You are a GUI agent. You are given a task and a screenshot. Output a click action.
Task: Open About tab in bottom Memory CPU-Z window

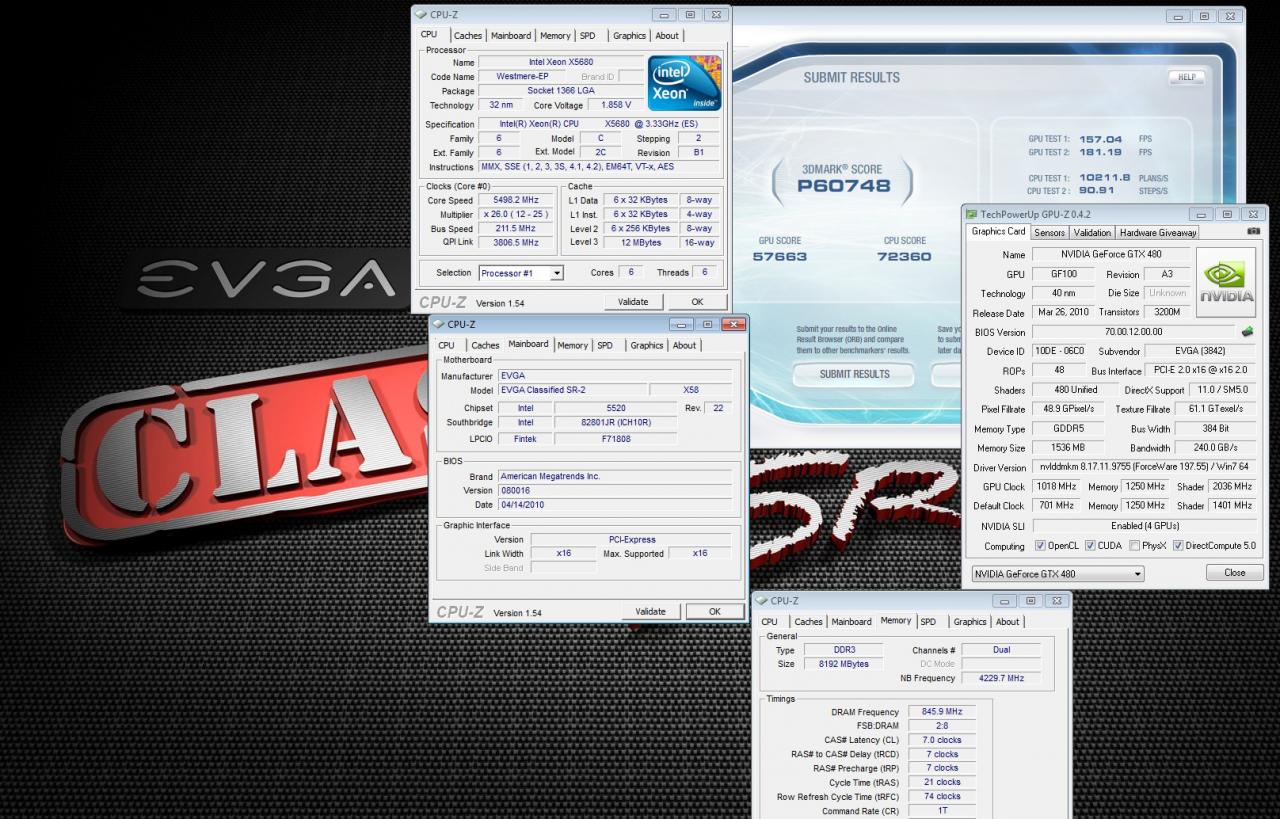click(1007, 622)
